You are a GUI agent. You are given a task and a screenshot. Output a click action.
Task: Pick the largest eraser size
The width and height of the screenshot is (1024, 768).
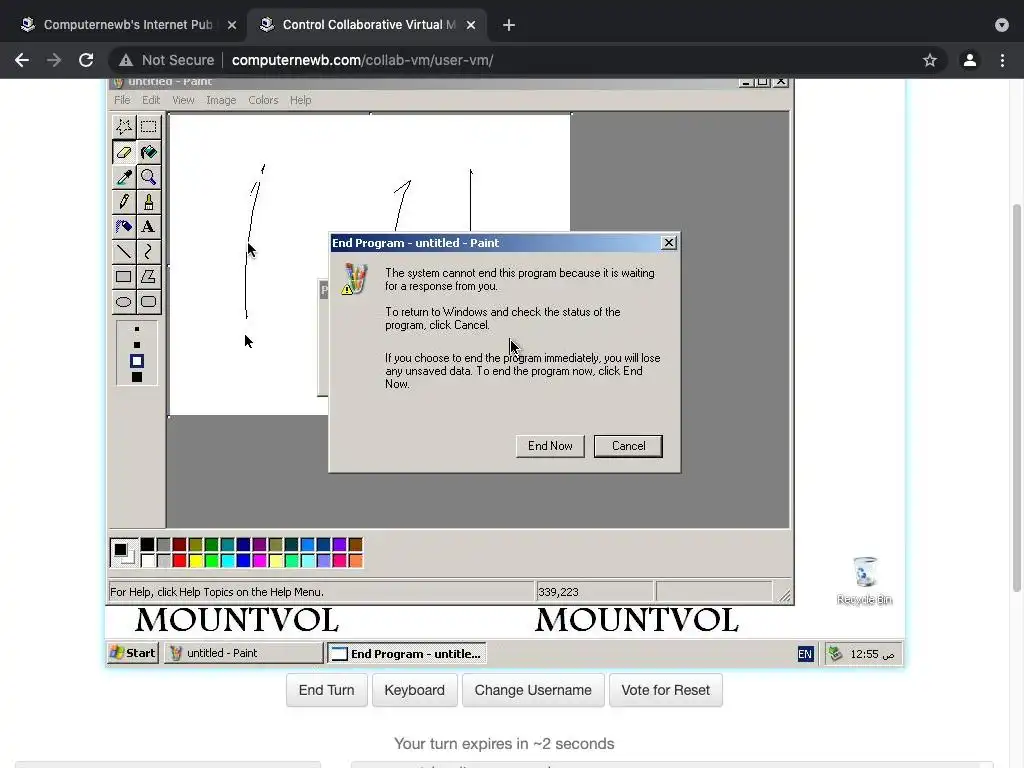pyautogui.click(x=136, y=377)
